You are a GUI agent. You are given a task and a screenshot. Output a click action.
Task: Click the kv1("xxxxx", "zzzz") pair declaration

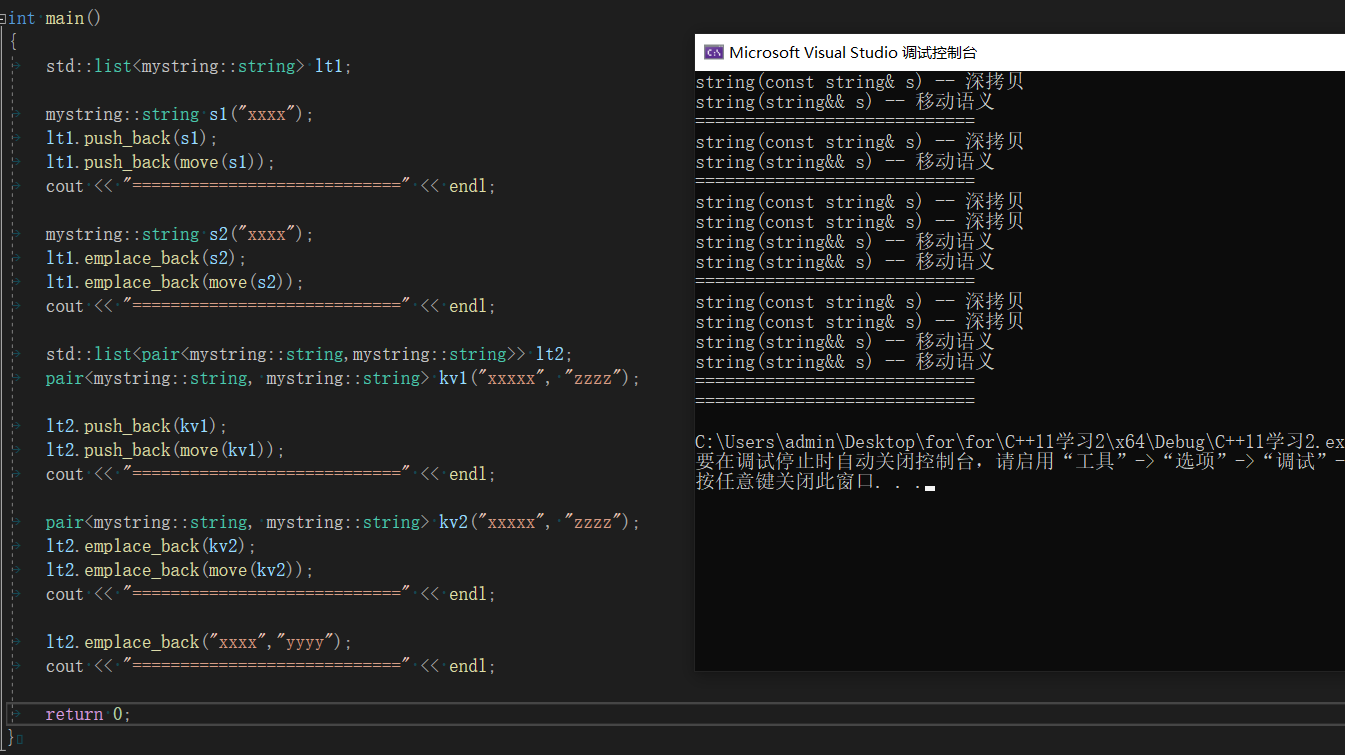(x=342, y=378)
